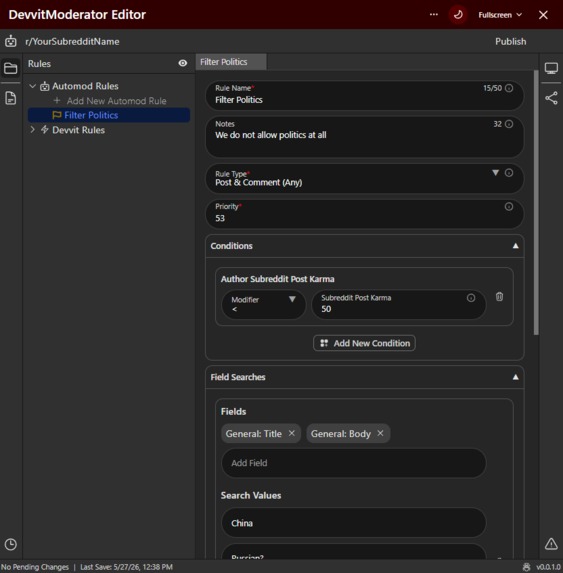Screen dimensions: 563x573
Task: Remove the General: Title field chip
Action: click(292, 433)
